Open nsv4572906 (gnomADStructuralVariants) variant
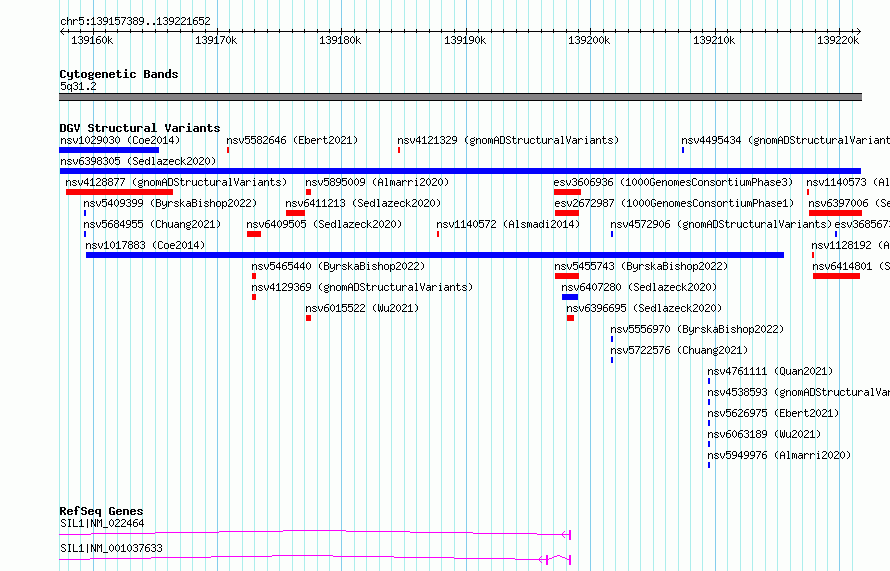This screenshot has height=571, width=890. click(721, 224)
